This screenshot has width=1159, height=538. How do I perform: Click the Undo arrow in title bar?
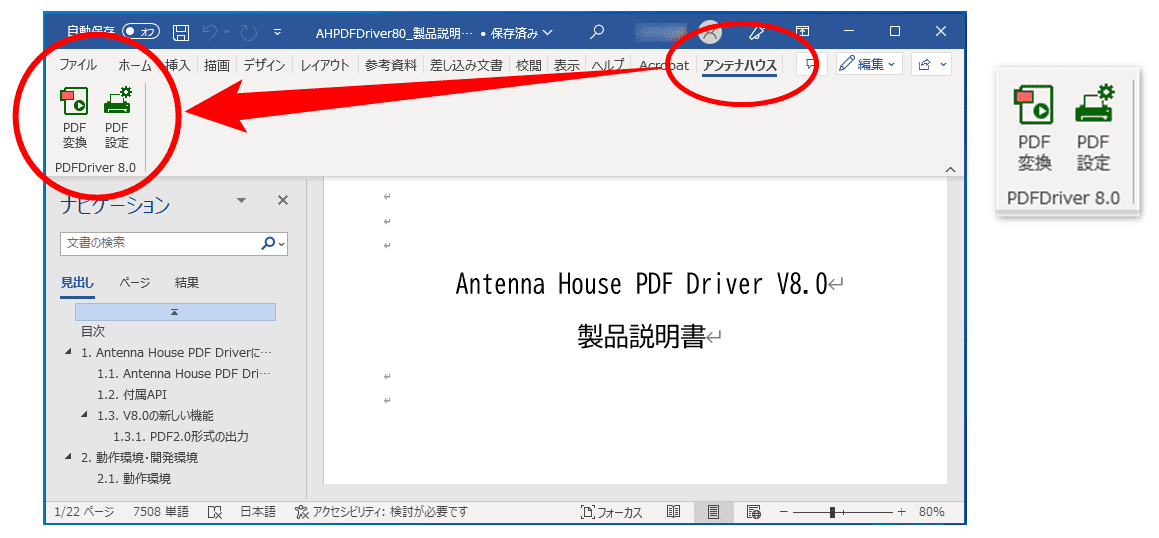(211, 32)
